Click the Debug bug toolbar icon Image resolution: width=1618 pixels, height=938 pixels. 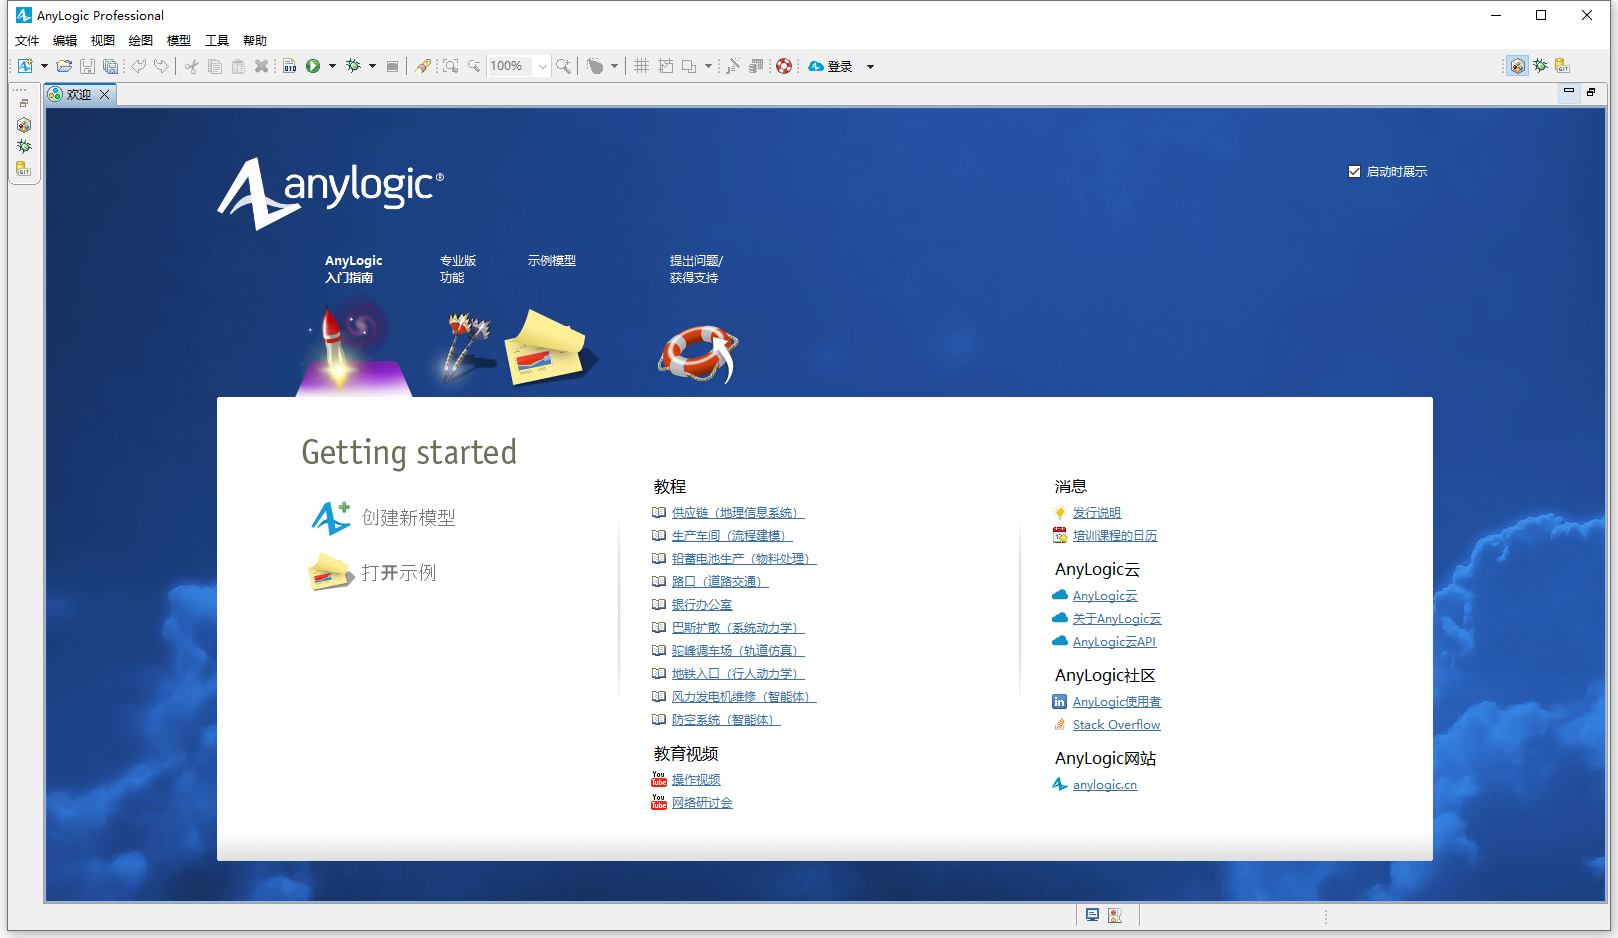353,66
